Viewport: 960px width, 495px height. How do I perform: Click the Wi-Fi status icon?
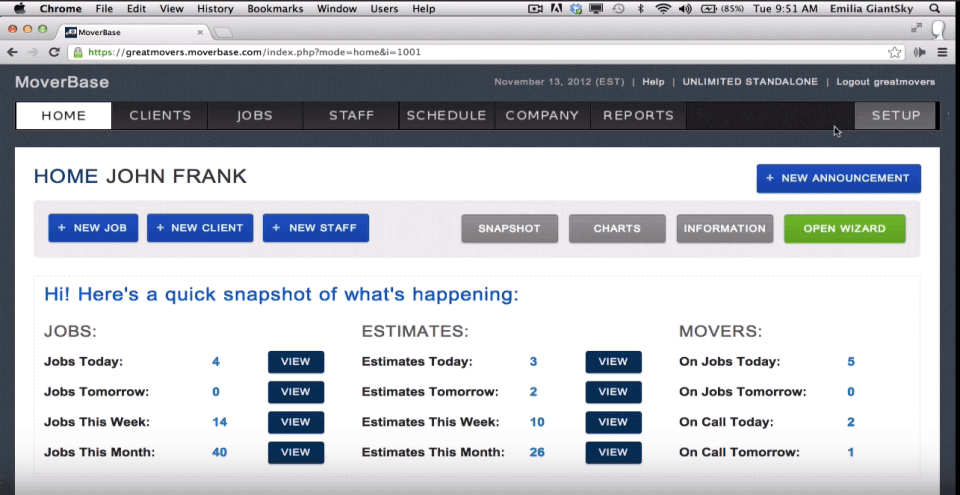[662, 9]
